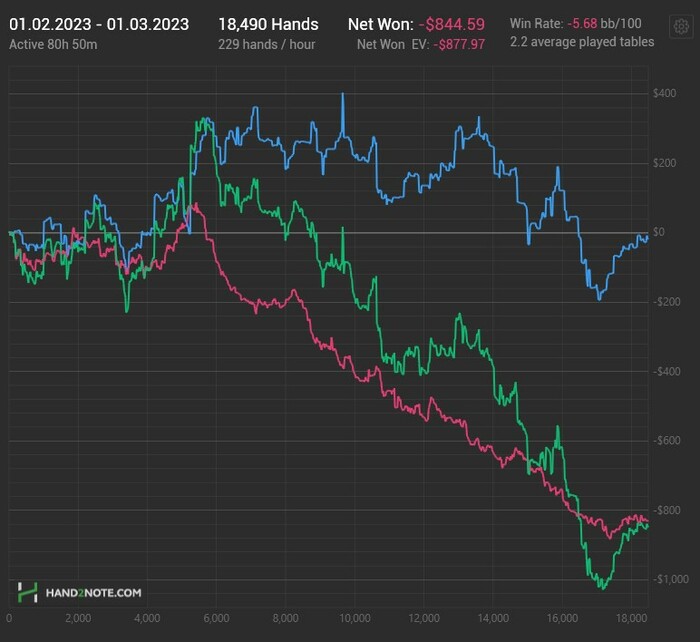The width and height of the screenshot is (700, 642).
Task: Click the Active 80h 50m label
Action: (x=53, y=43)
